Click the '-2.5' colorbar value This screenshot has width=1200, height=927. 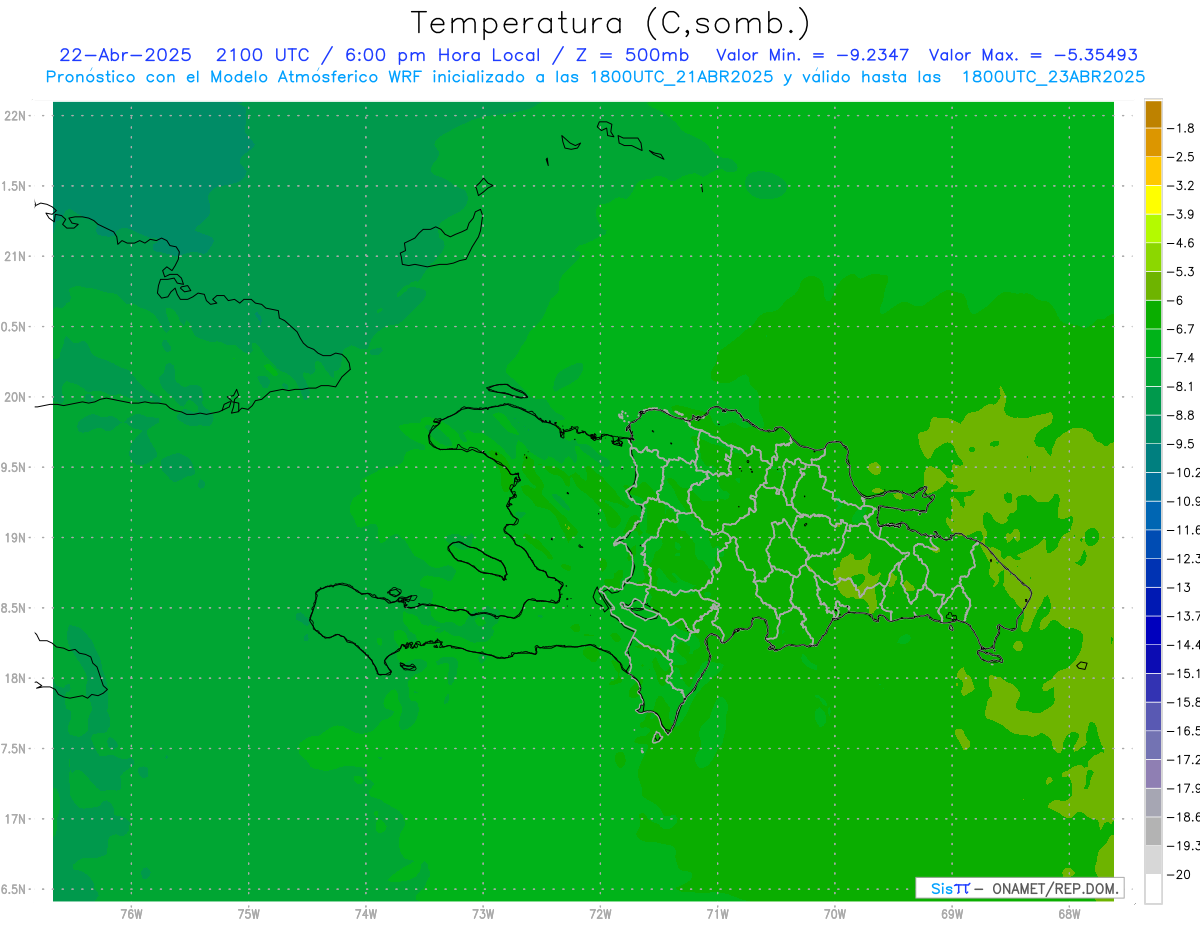[x=1181, y=157]
